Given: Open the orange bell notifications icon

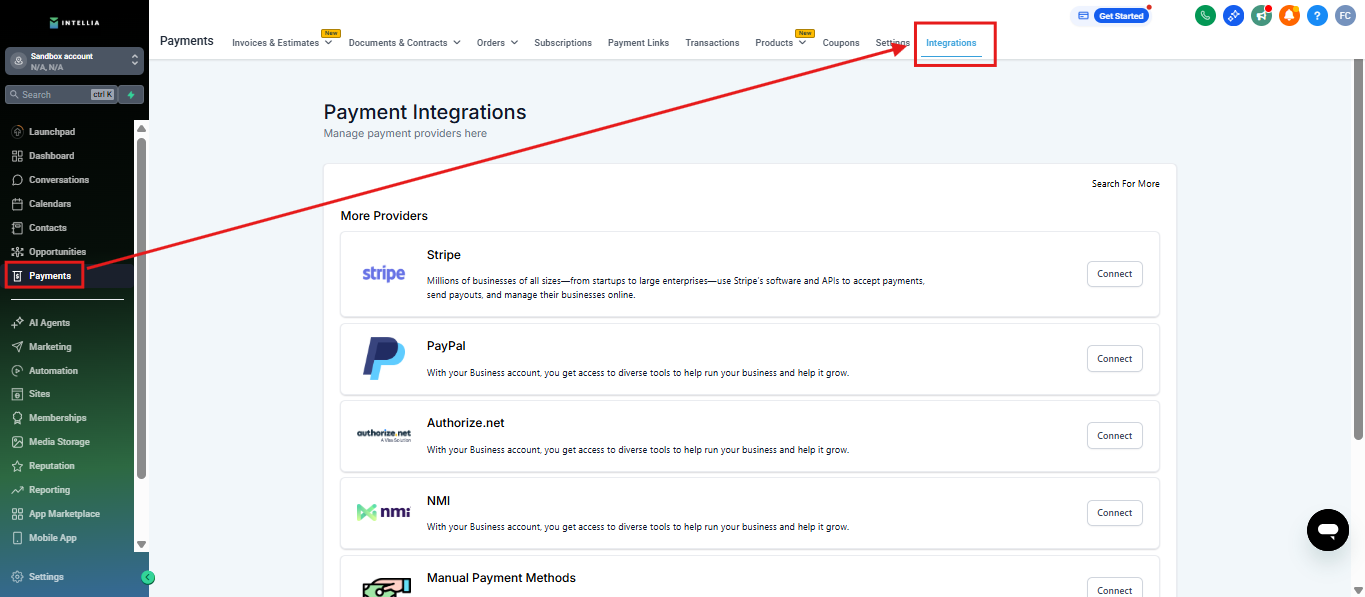Looking at the screenshot, I should [1289, 16].
